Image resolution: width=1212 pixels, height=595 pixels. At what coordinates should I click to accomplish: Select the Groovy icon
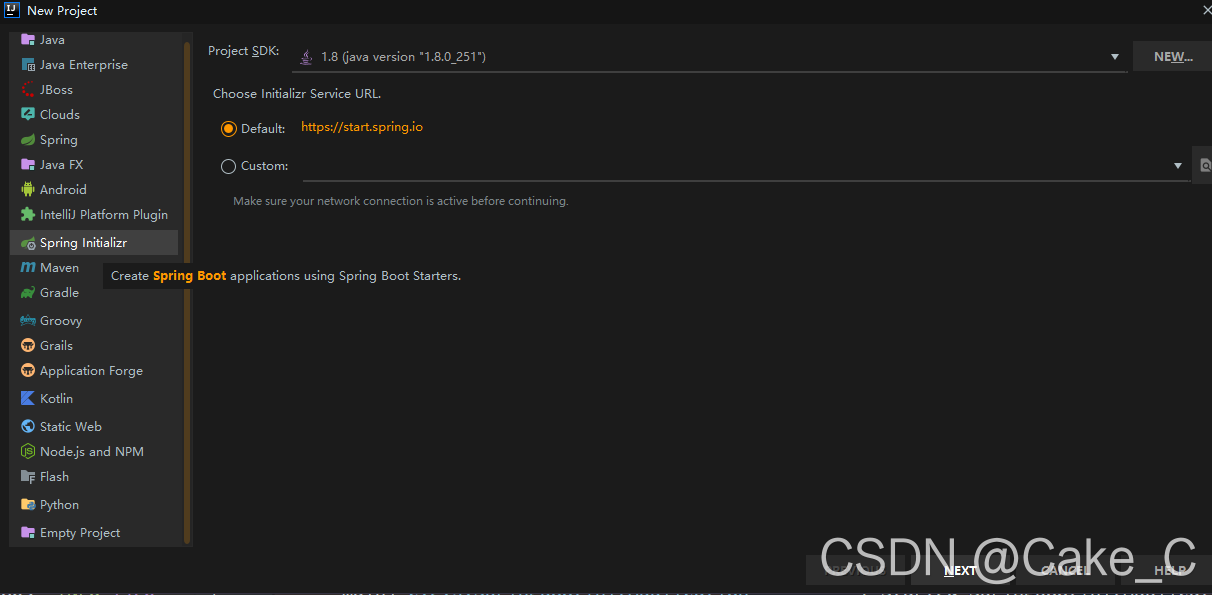pos(28,321)
